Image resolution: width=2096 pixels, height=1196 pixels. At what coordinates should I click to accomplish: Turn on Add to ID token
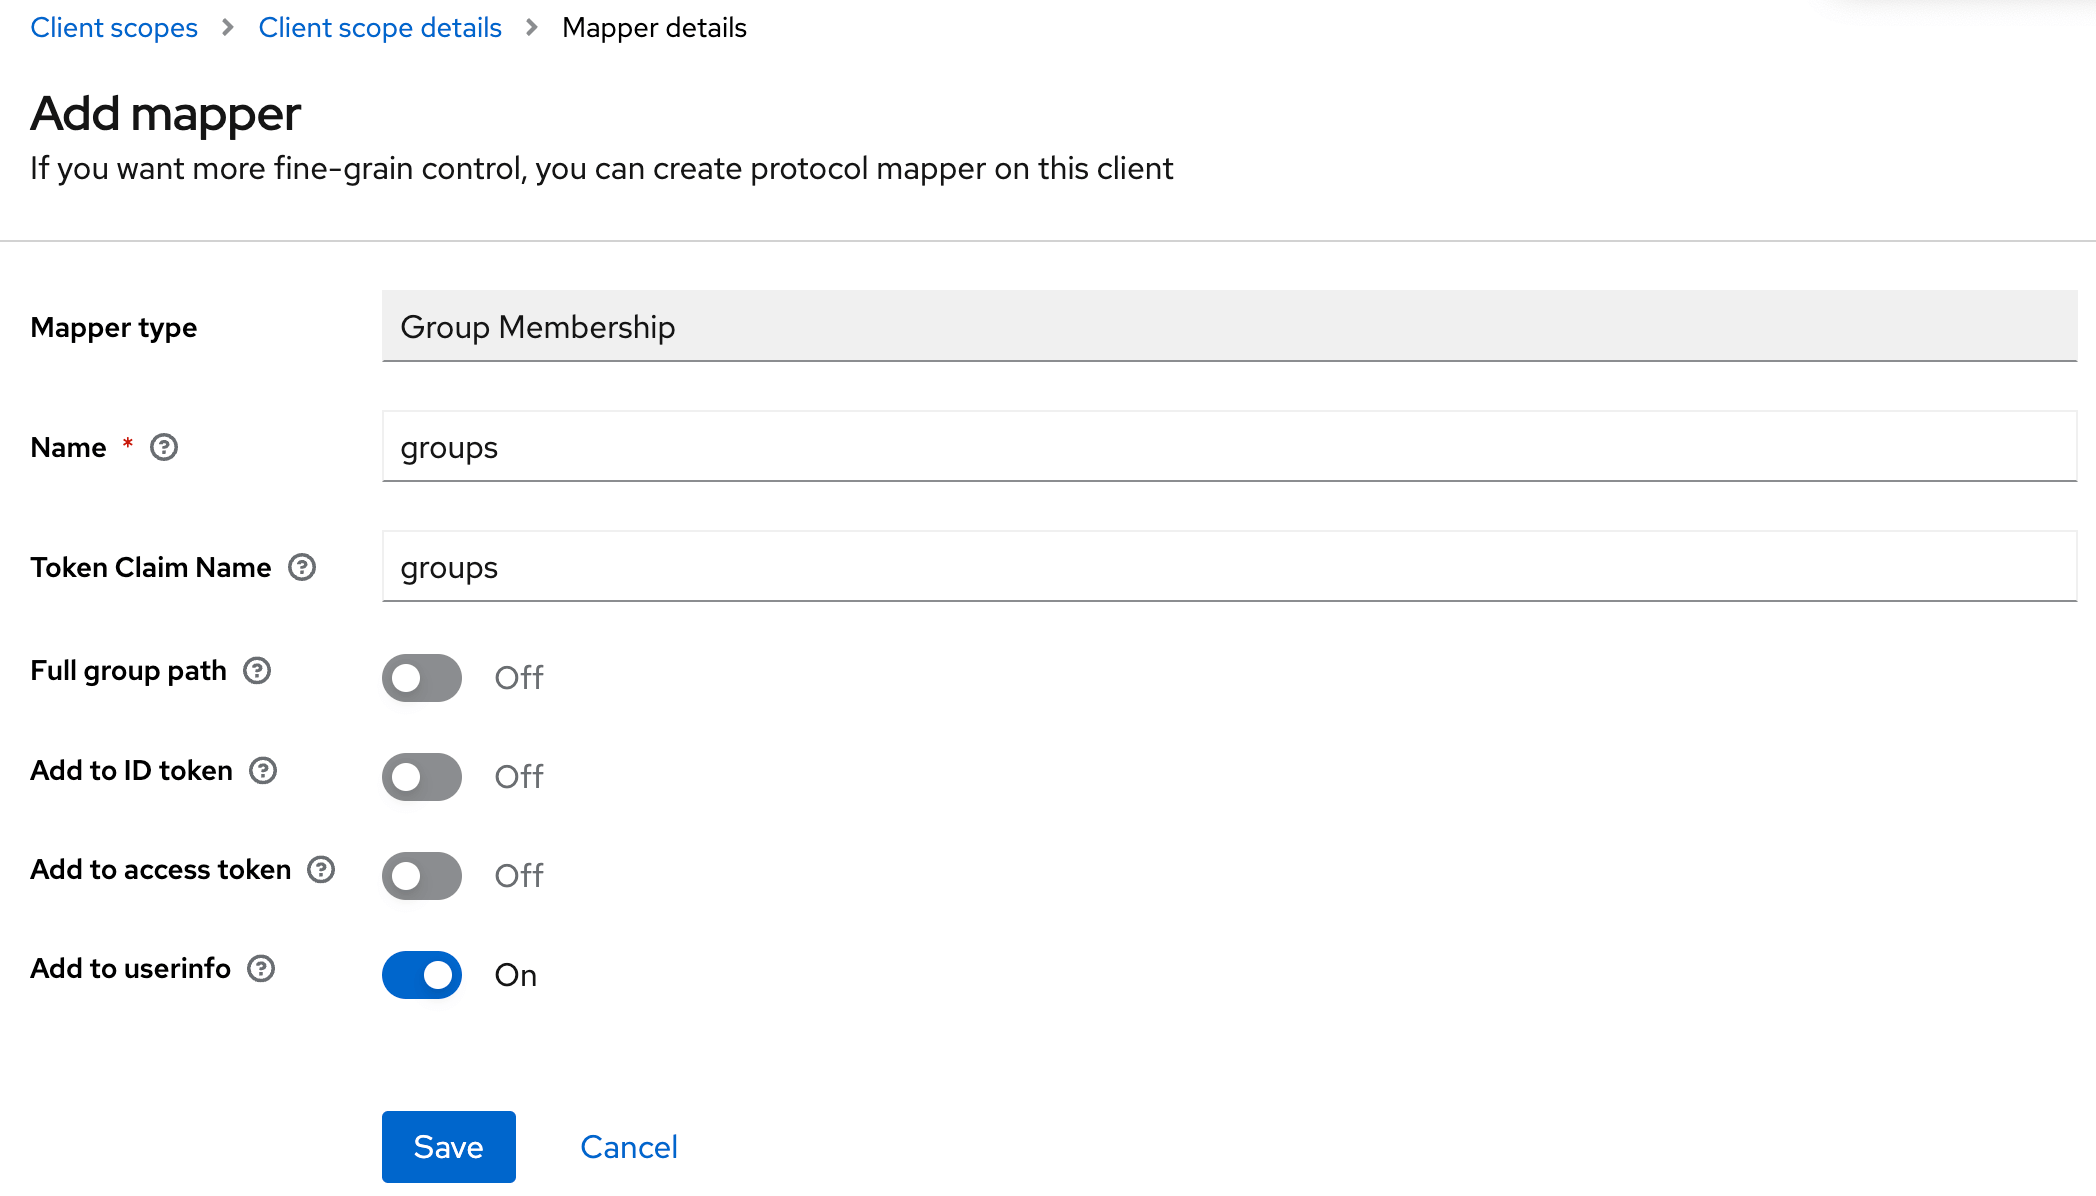(422, 777)
